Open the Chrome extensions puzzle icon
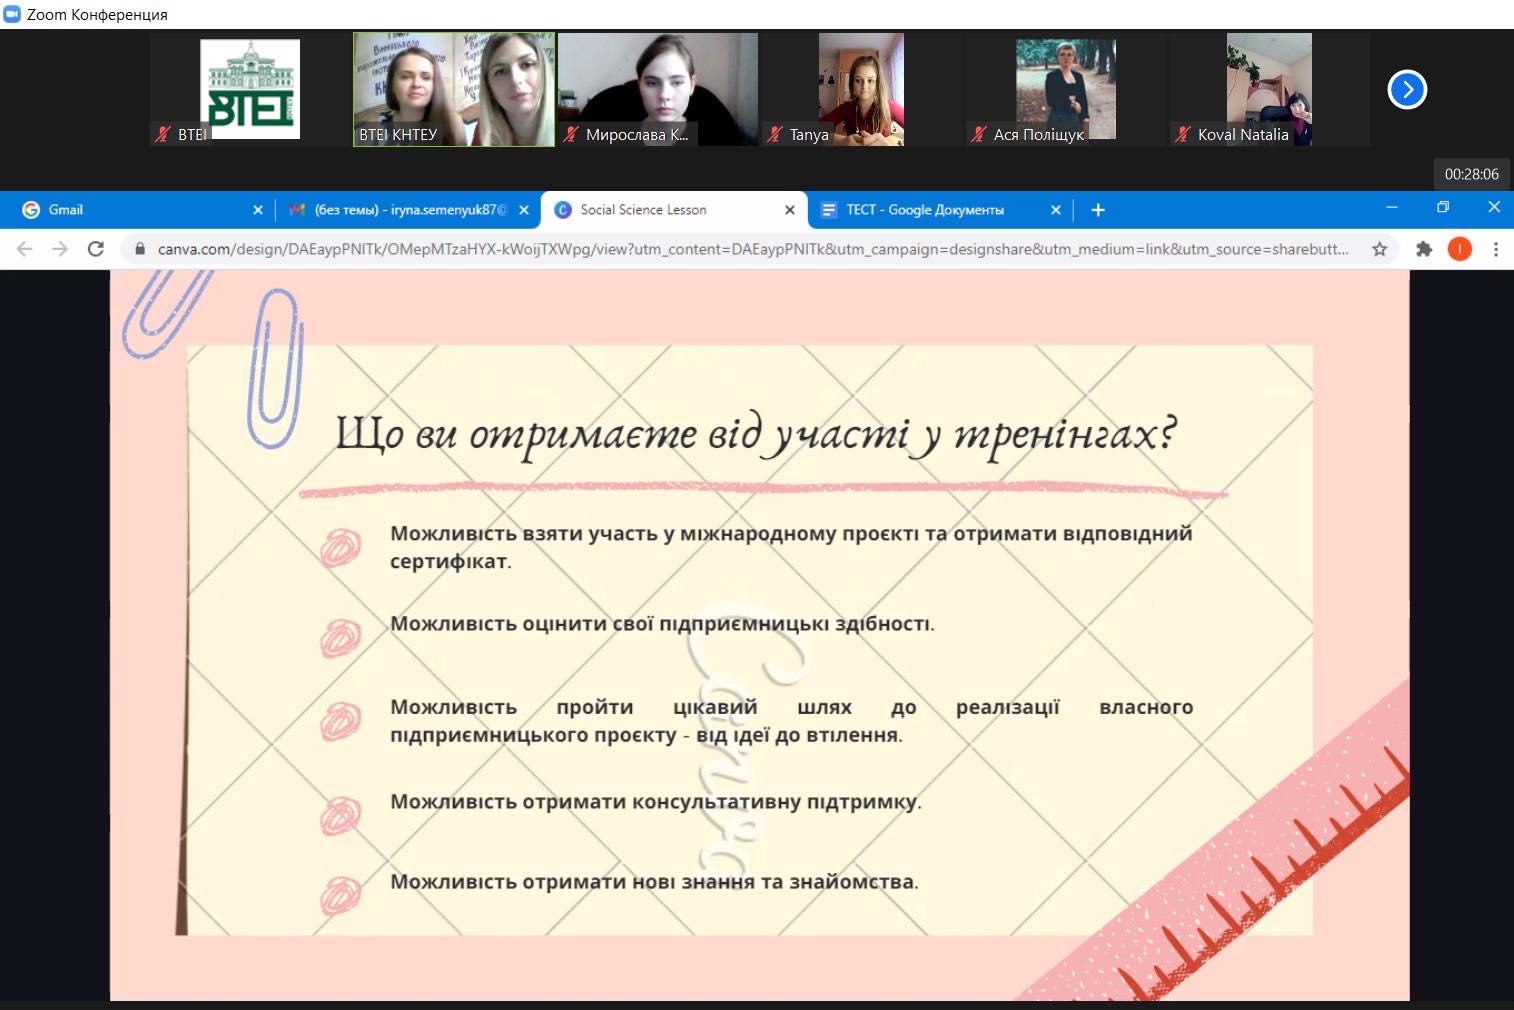This screenshot has width=1514, height=1010. coord(1424,249)
